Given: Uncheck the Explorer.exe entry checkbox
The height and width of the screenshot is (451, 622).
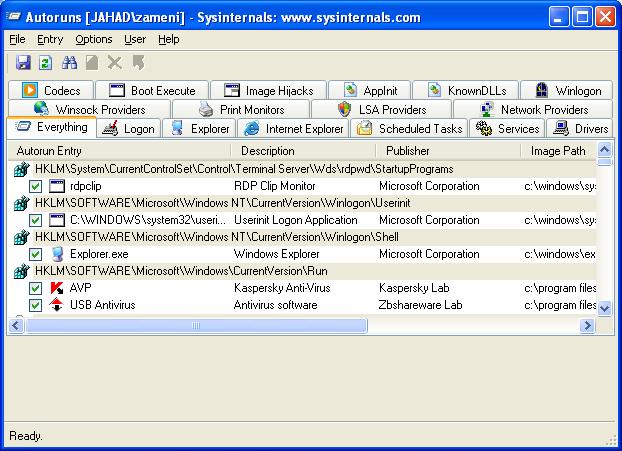Looking at the screenshot, I should pos(35,254).
